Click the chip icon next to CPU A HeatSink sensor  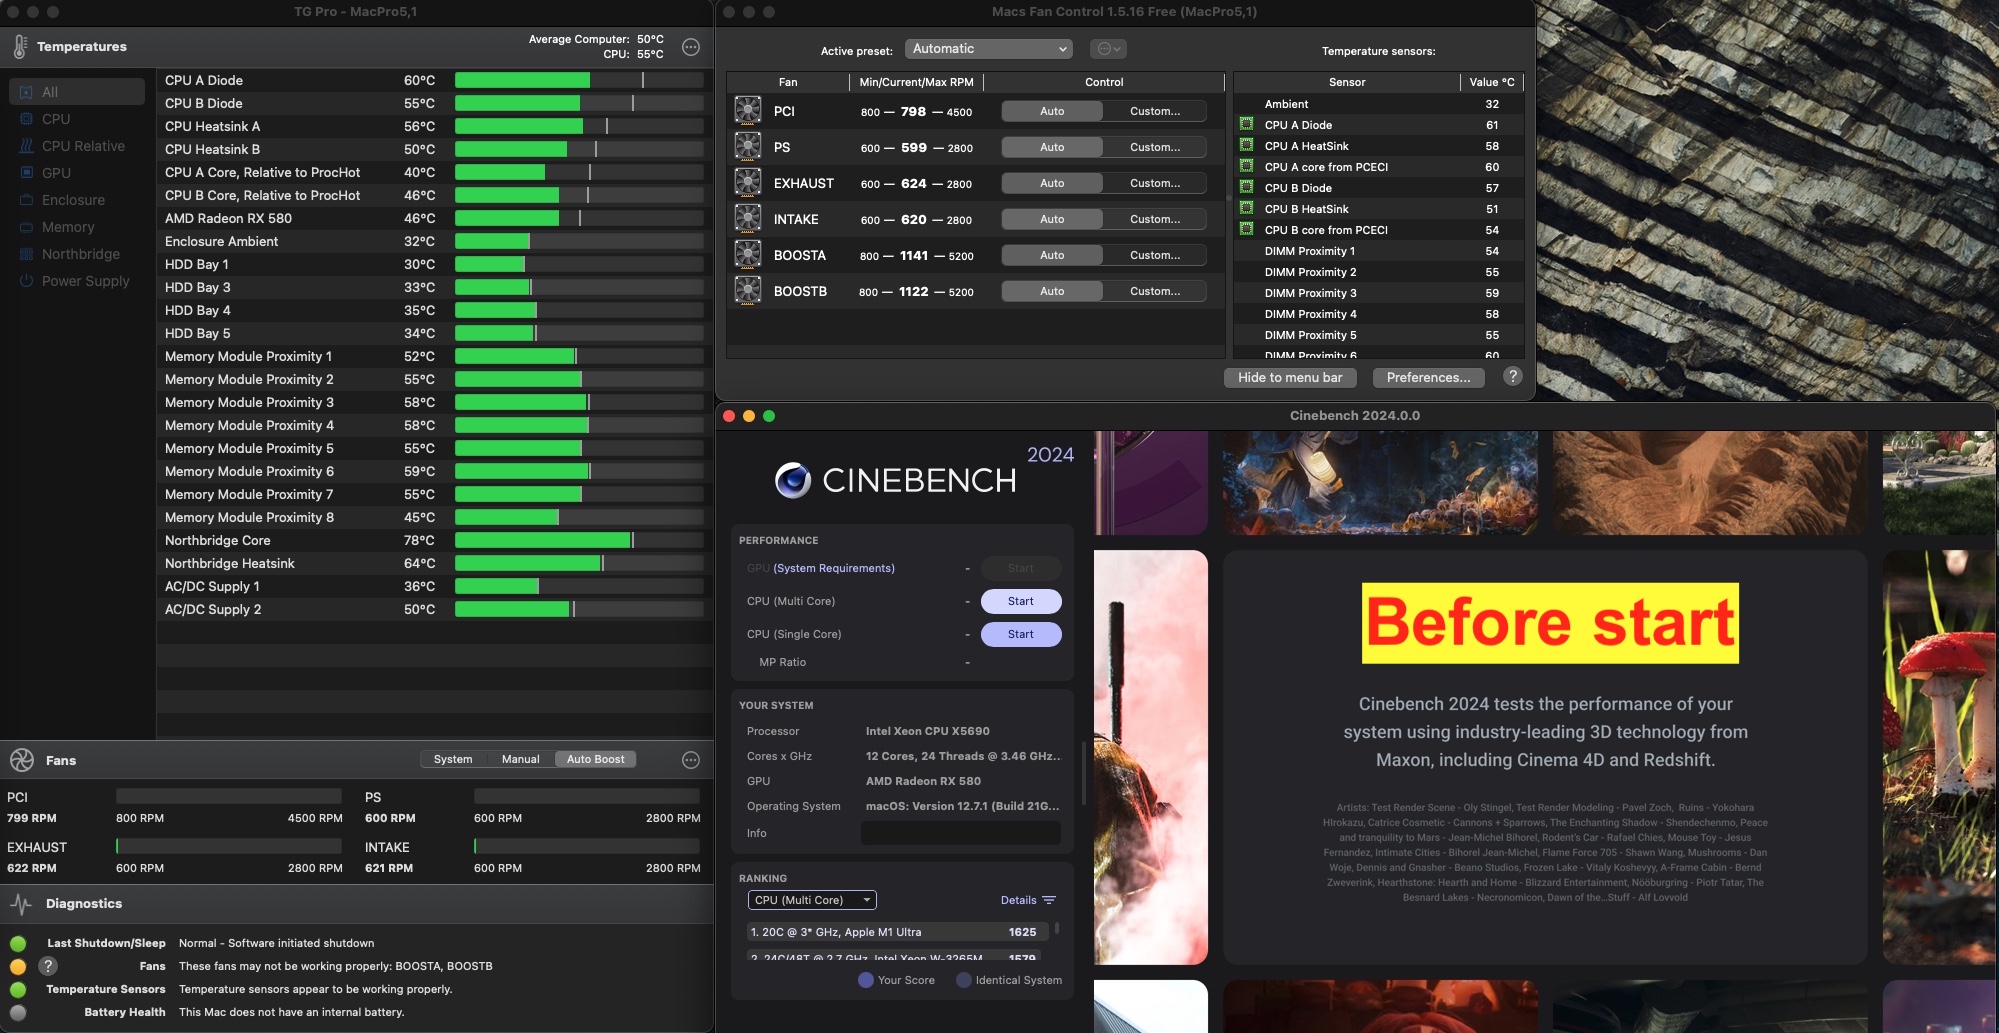[x=1247, y=145]
